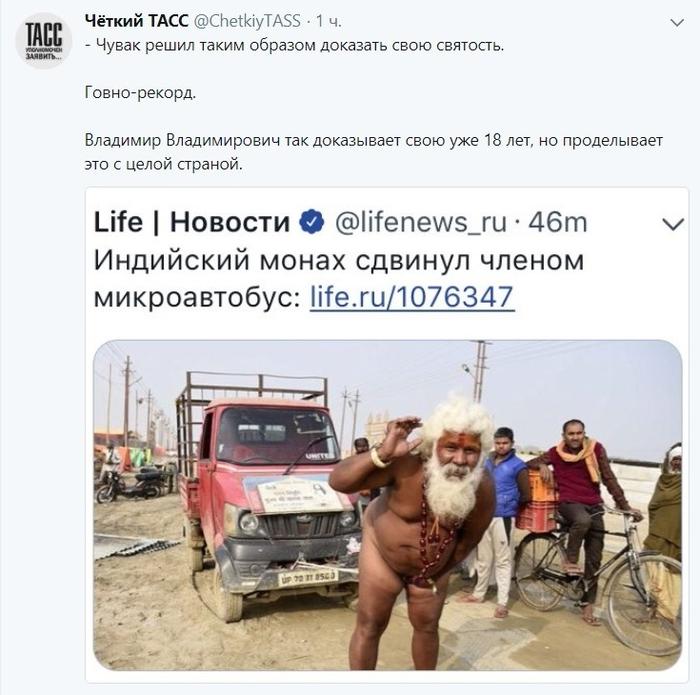Click the Чёткий ТАСС account name
Screen dimensions: 700x695
coord(137,21)
